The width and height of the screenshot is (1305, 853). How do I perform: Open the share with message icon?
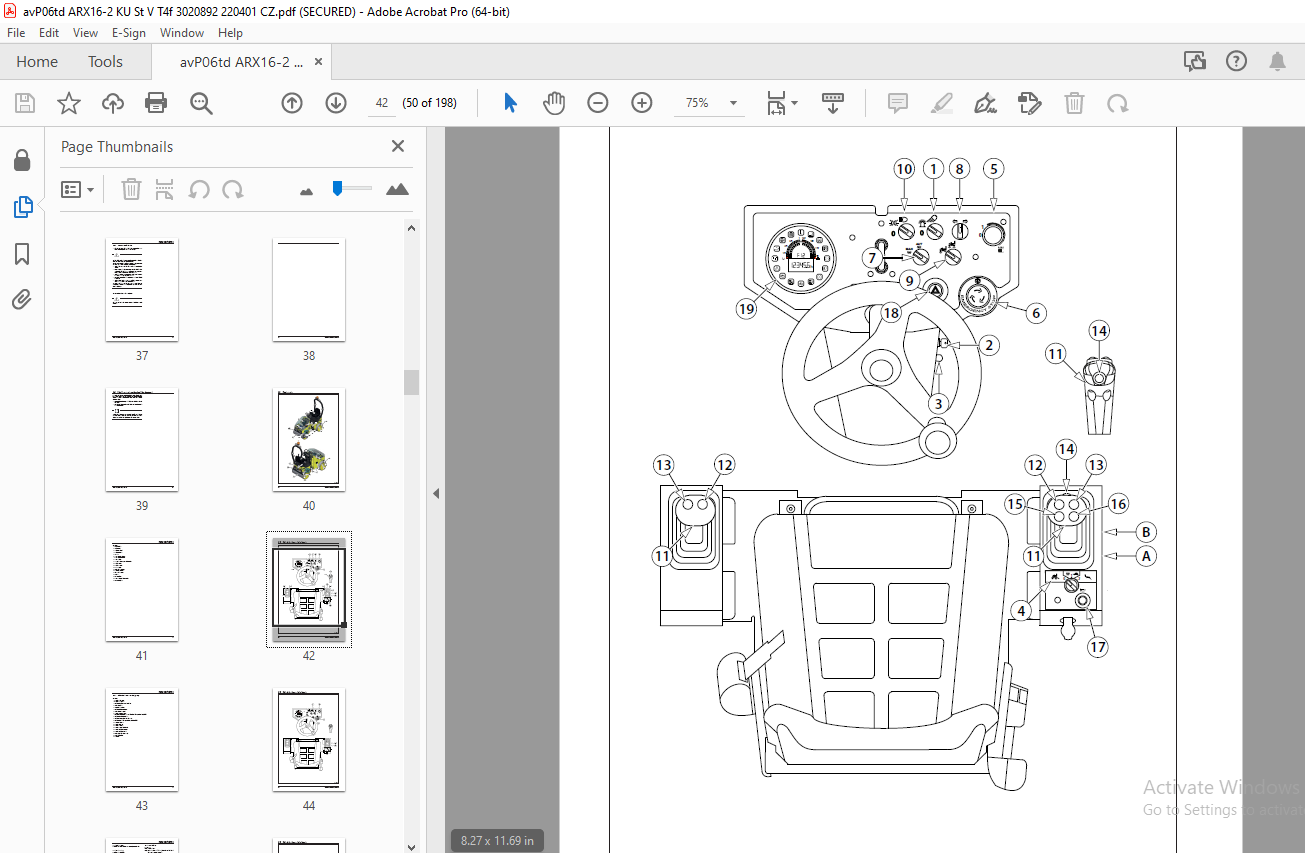click(x=1195, y=61)
